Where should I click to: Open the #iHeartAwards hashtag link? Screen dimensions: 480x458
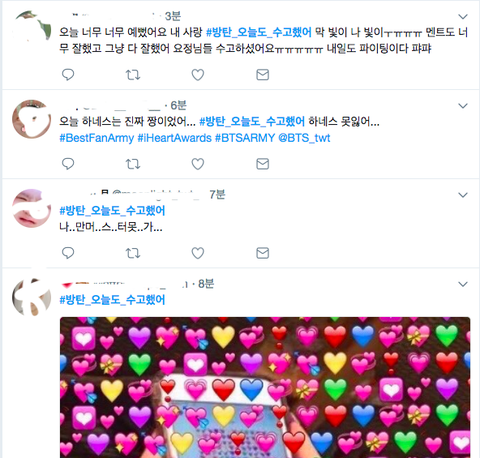pyautogui.click(x=174, y=138)
